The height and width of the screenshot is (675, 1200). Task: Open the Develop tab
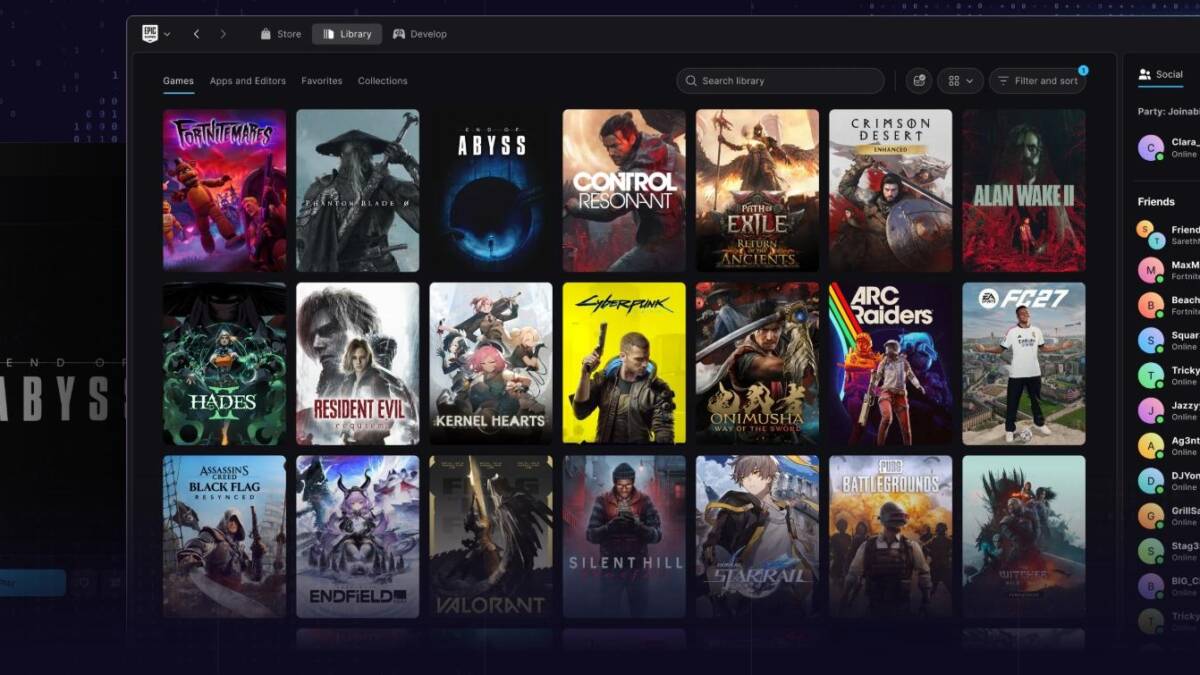coord(419,34)
